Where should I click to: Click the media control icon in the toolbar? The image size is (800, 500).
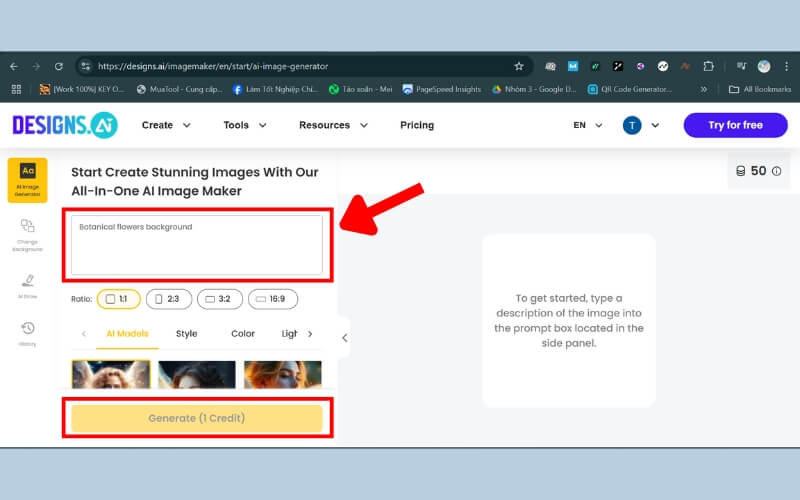coord(741,66)
